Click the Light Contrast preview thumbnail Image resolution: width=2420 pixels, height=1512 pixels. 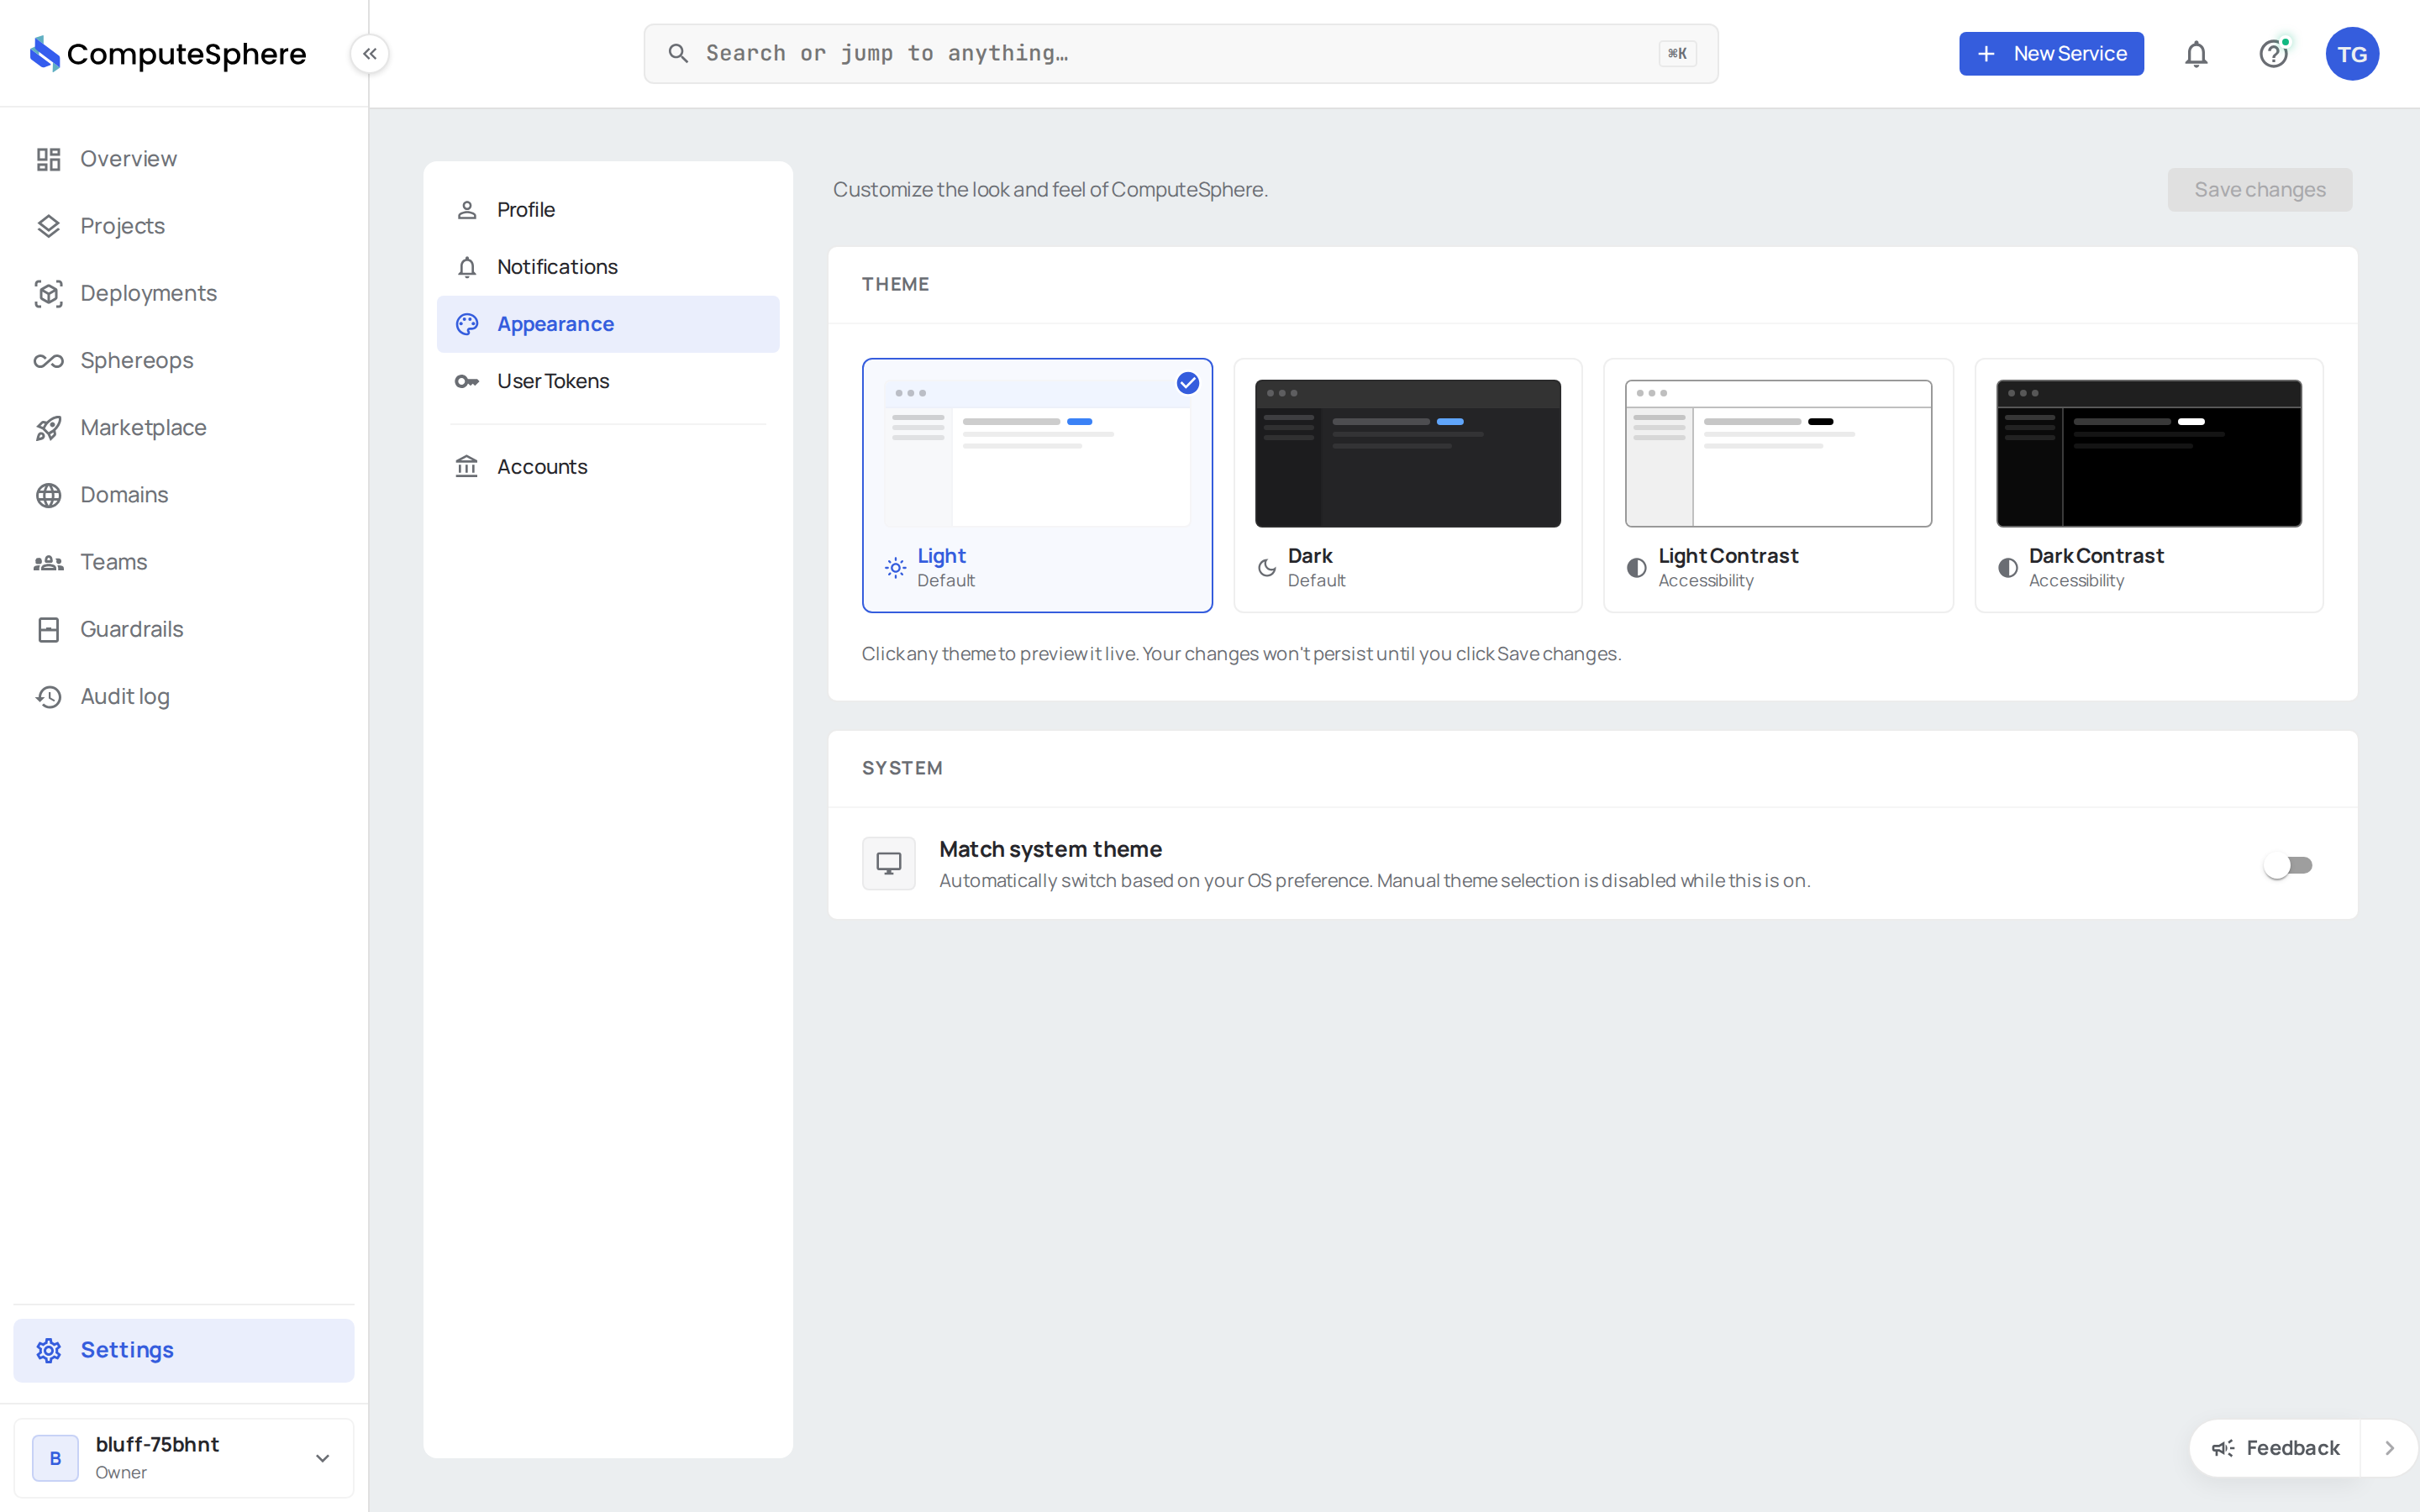(x=1778, y=453)
